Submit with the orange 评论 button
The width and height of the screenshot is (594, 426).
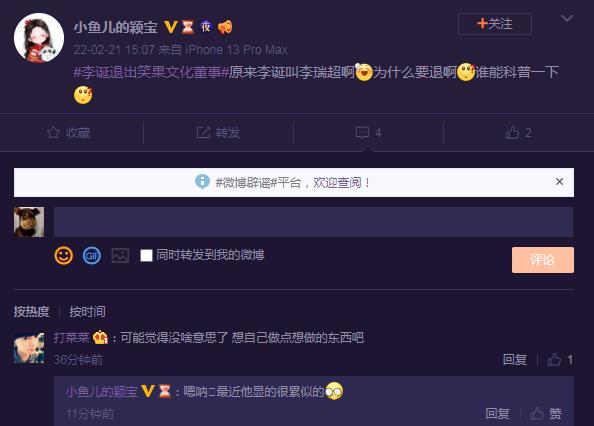click(543, 260)
